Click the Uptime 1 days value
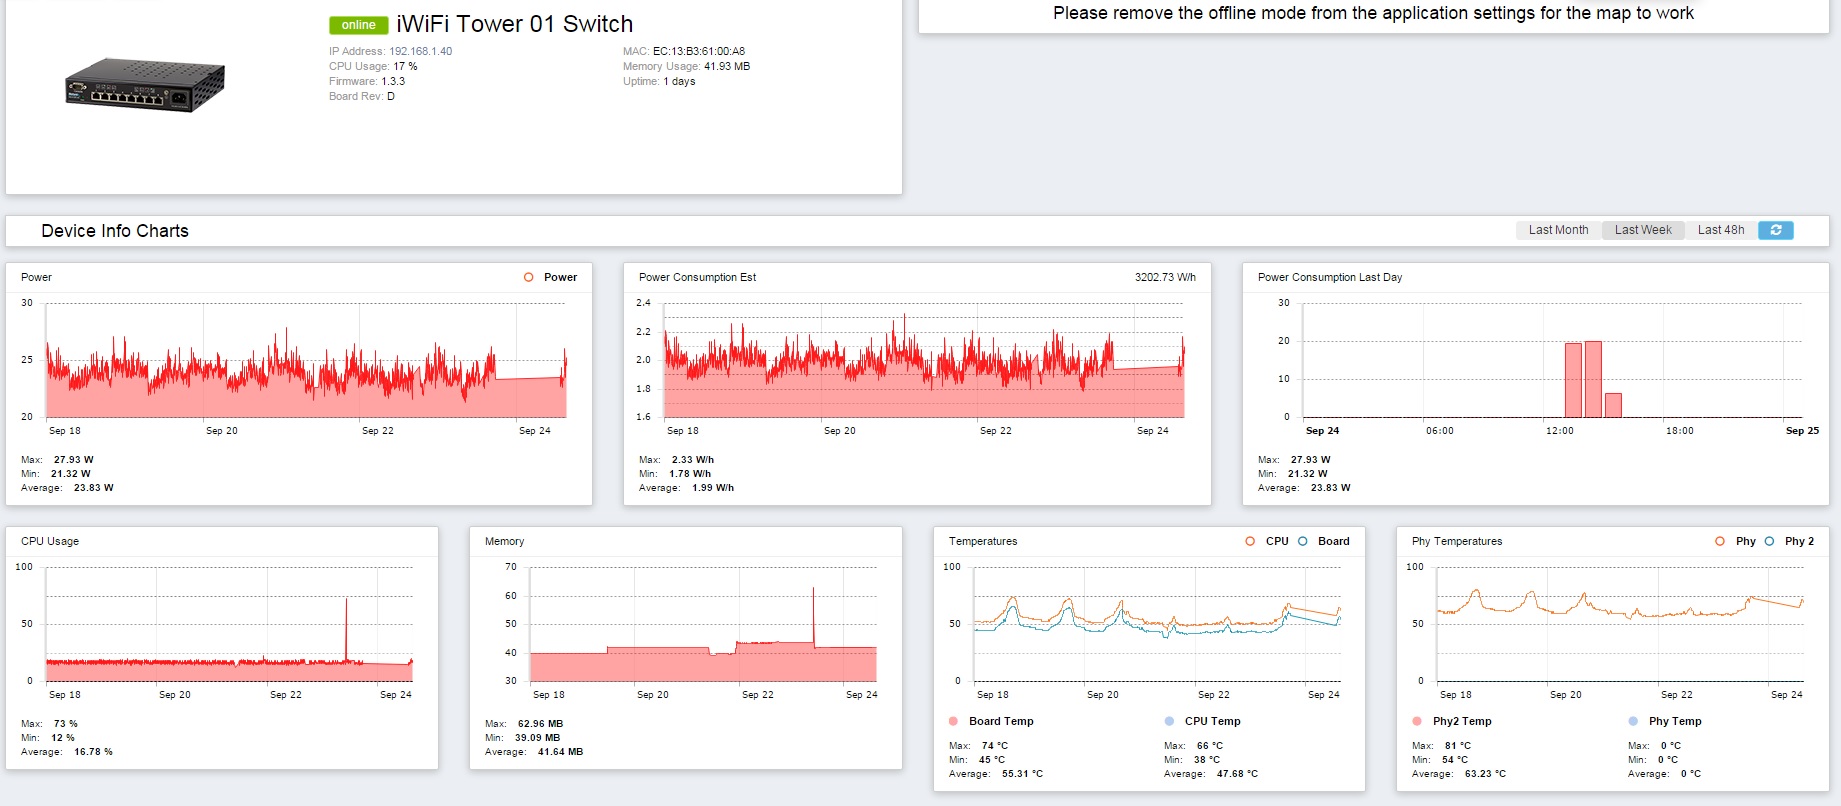The height and width of the screenshot is (806, 1841). tap(680, 81)
